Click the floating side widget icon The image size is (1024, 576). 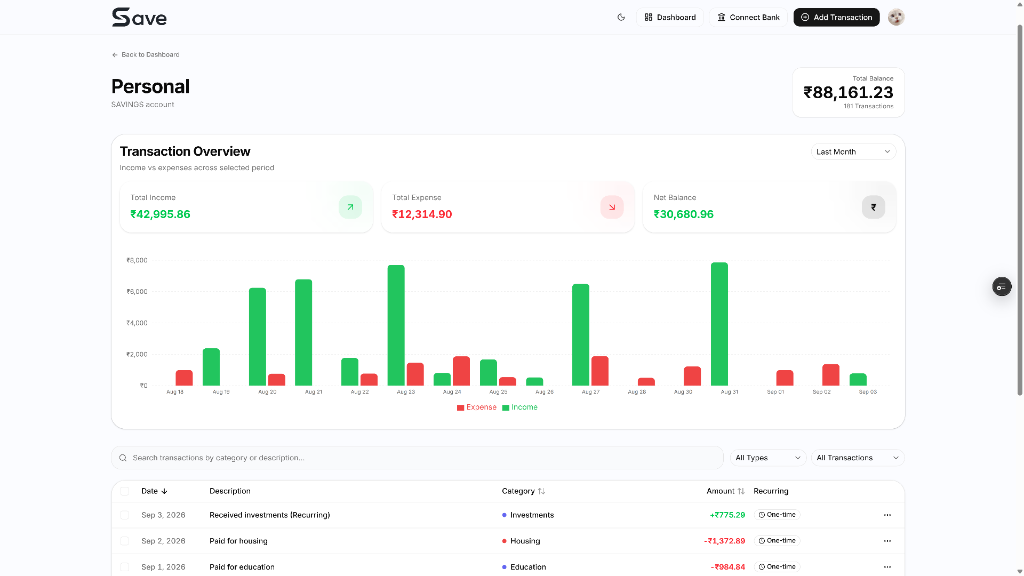1001,287
